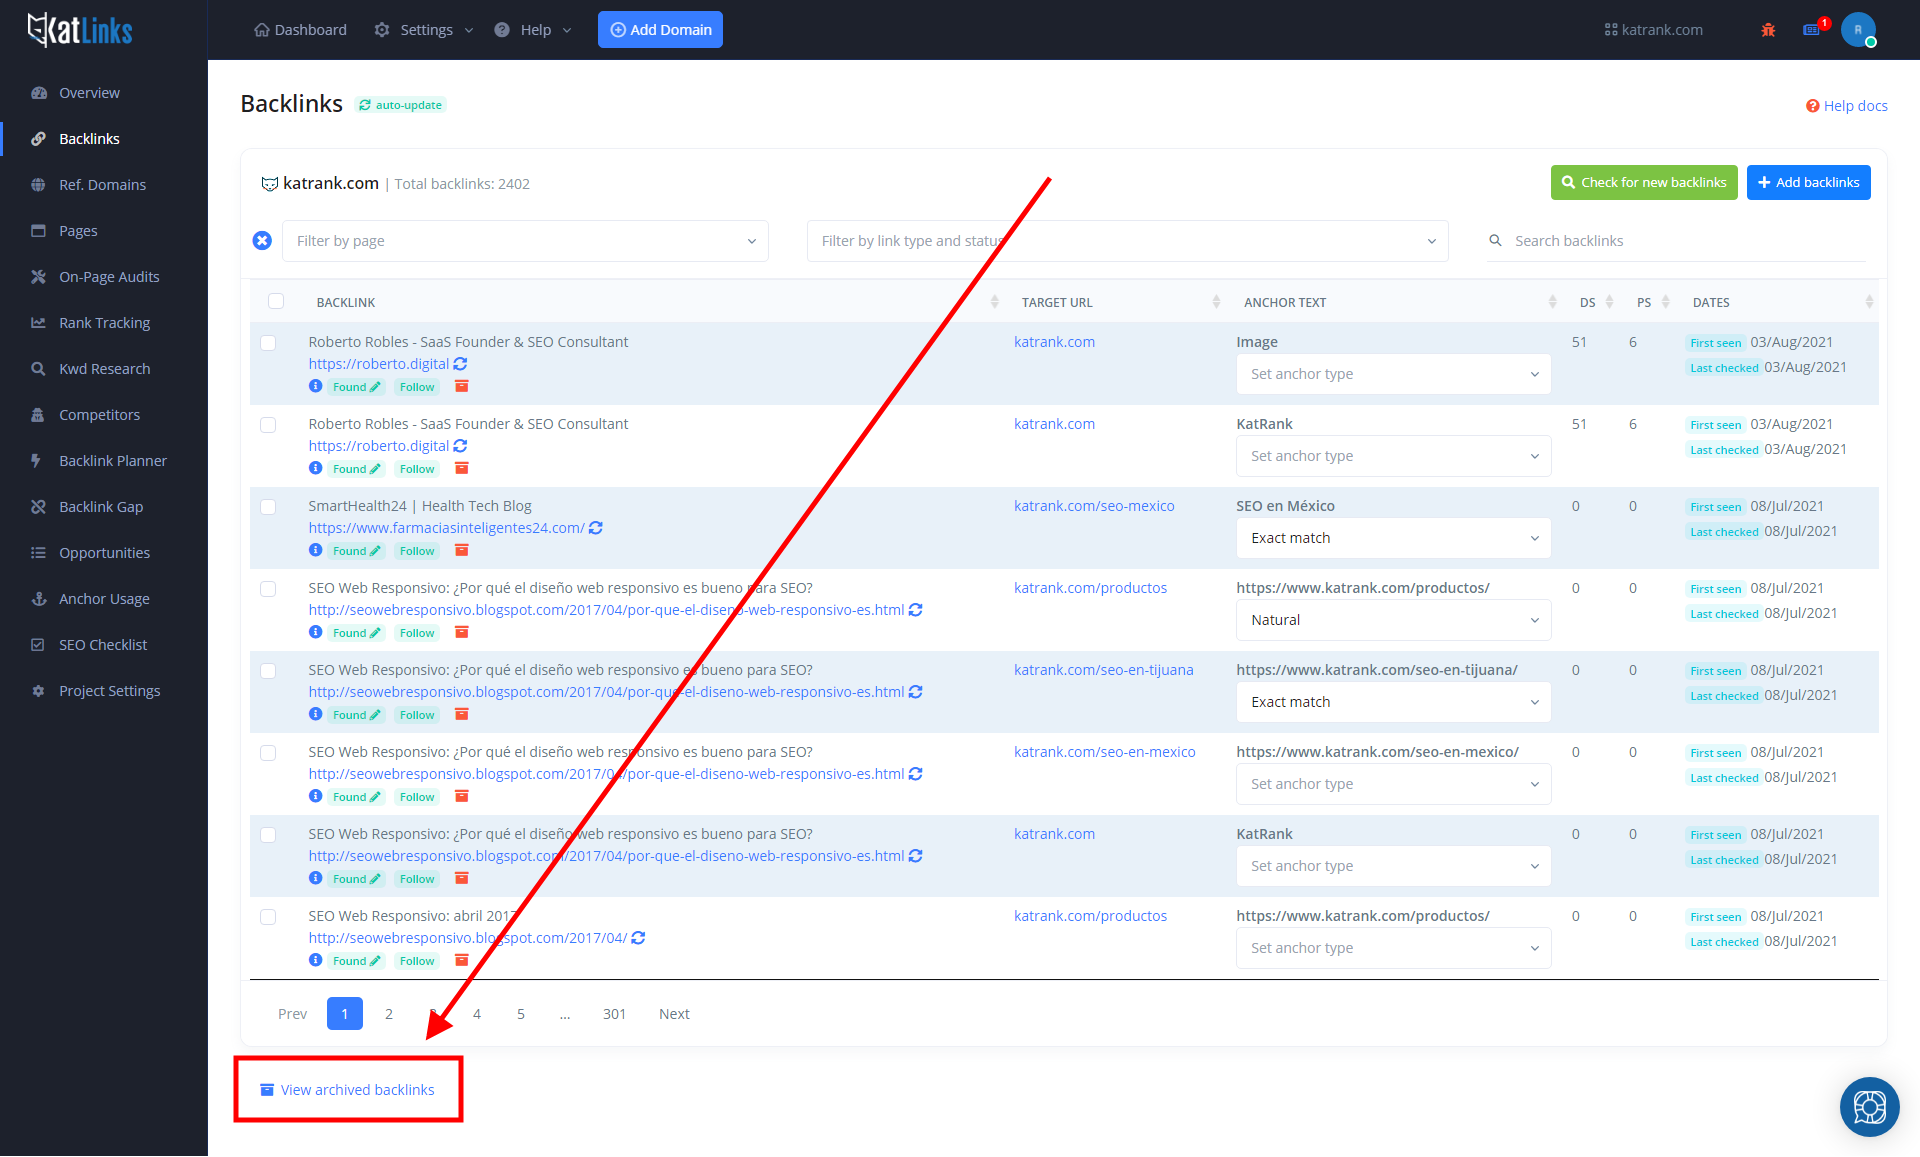Open Backlink Gap in sidebar
1920x1157 pixels.
(101, 507)
